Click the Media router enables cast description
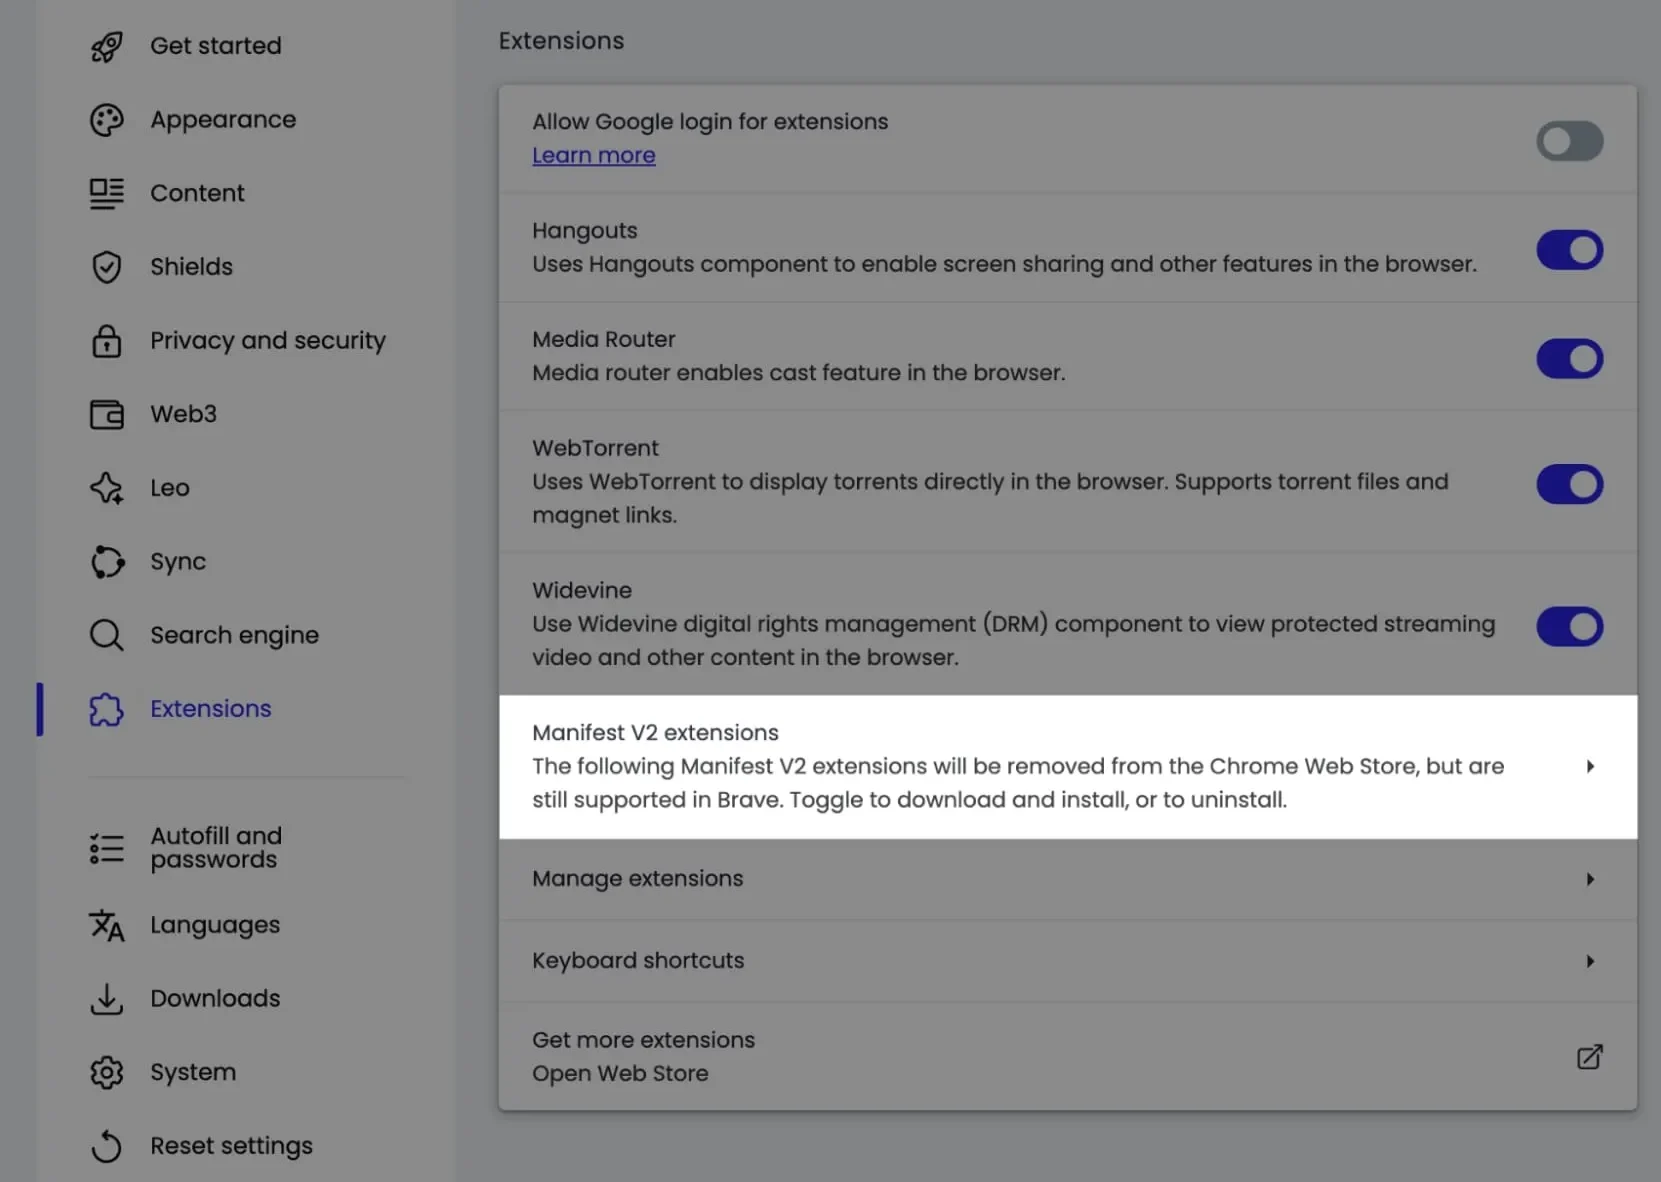The width and height of the screenshot is (1661, 1182). coord(798,373)
